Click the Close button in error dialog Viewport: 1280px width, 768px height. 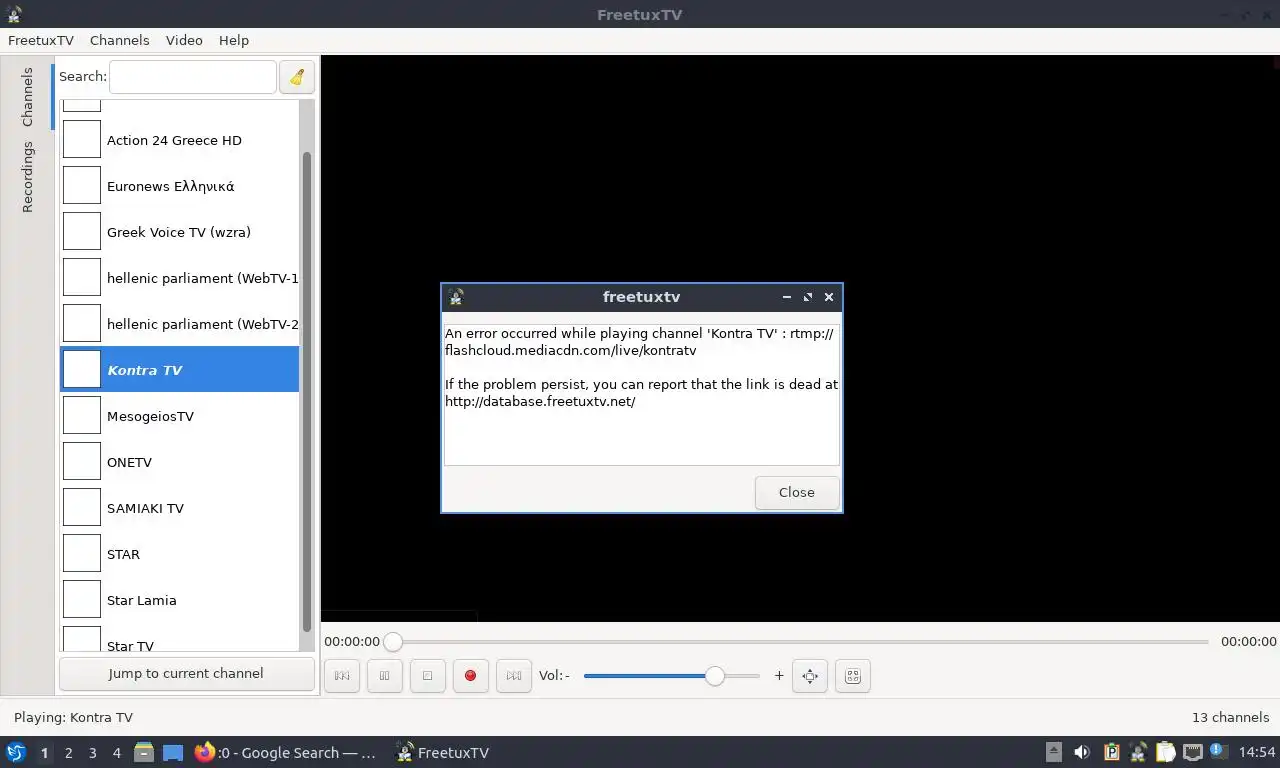(x=797, y=492)
